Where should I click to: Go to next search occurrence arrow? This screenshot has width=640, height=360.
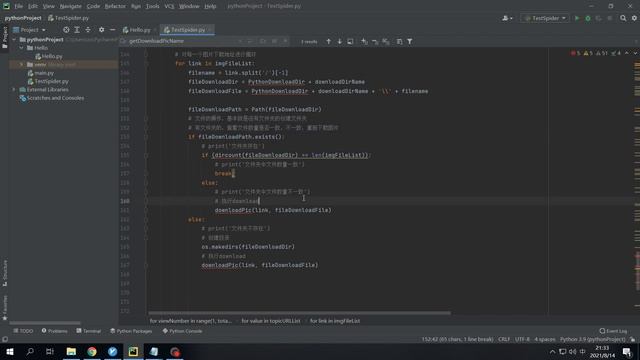coord(339,41)
